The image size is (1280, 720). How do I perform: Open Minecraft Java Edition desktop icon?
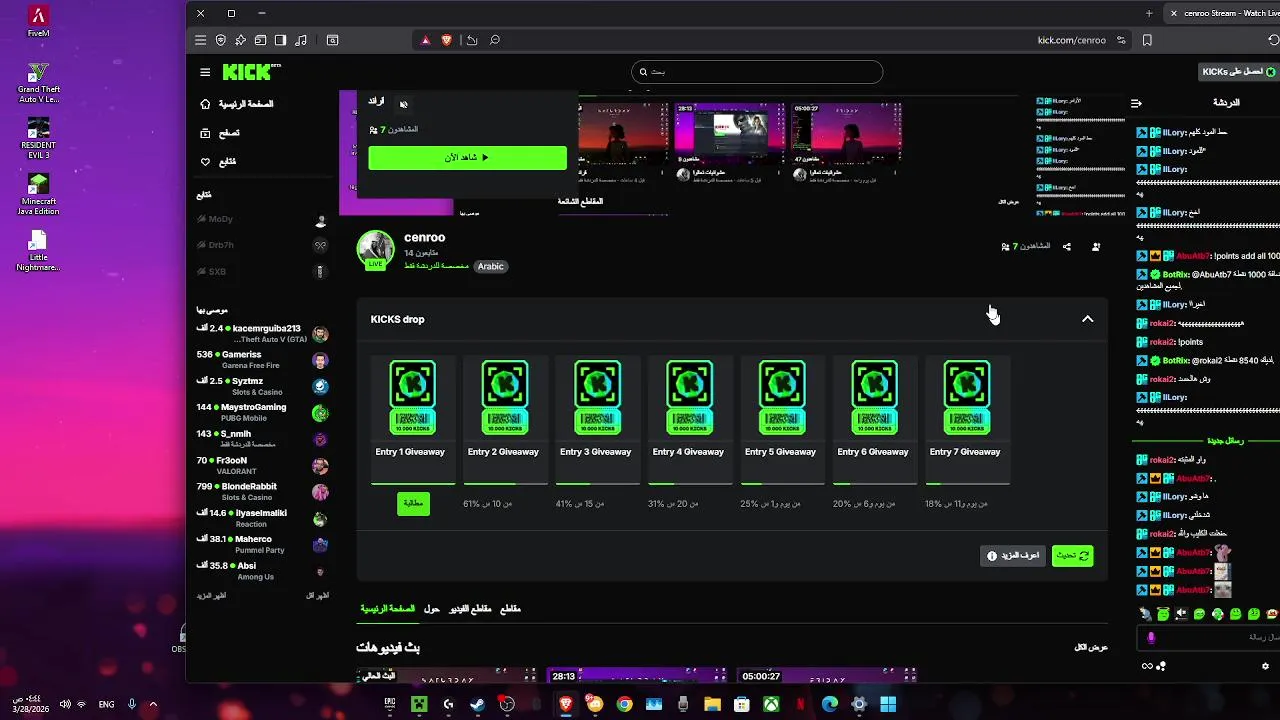coord(38,194)
